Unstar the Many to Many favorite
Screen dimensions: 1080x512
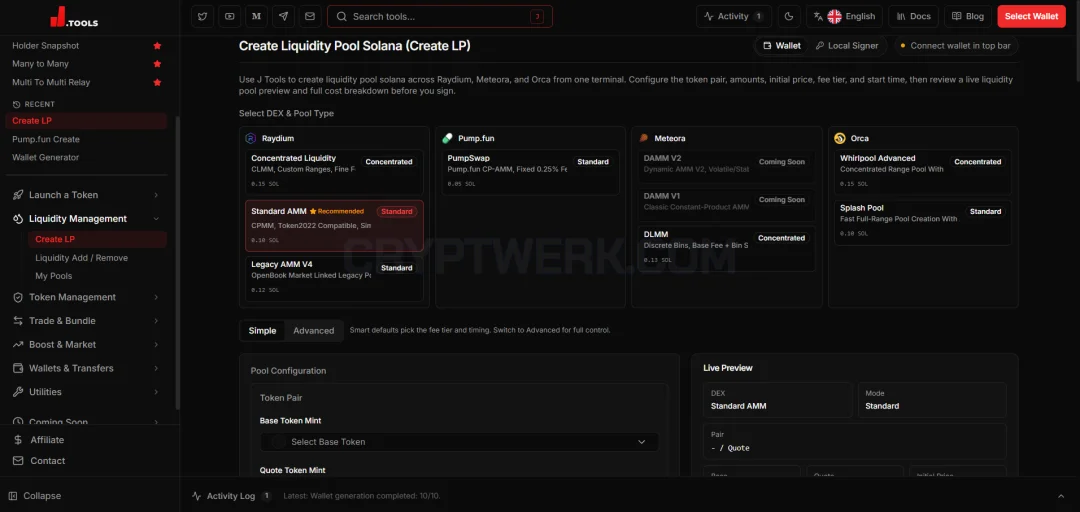(x=157, y=63)
